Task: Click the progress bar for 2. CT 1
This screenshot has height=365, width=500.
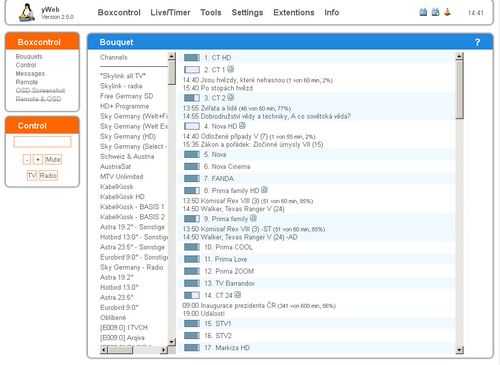Action: (x=192, y=70)
